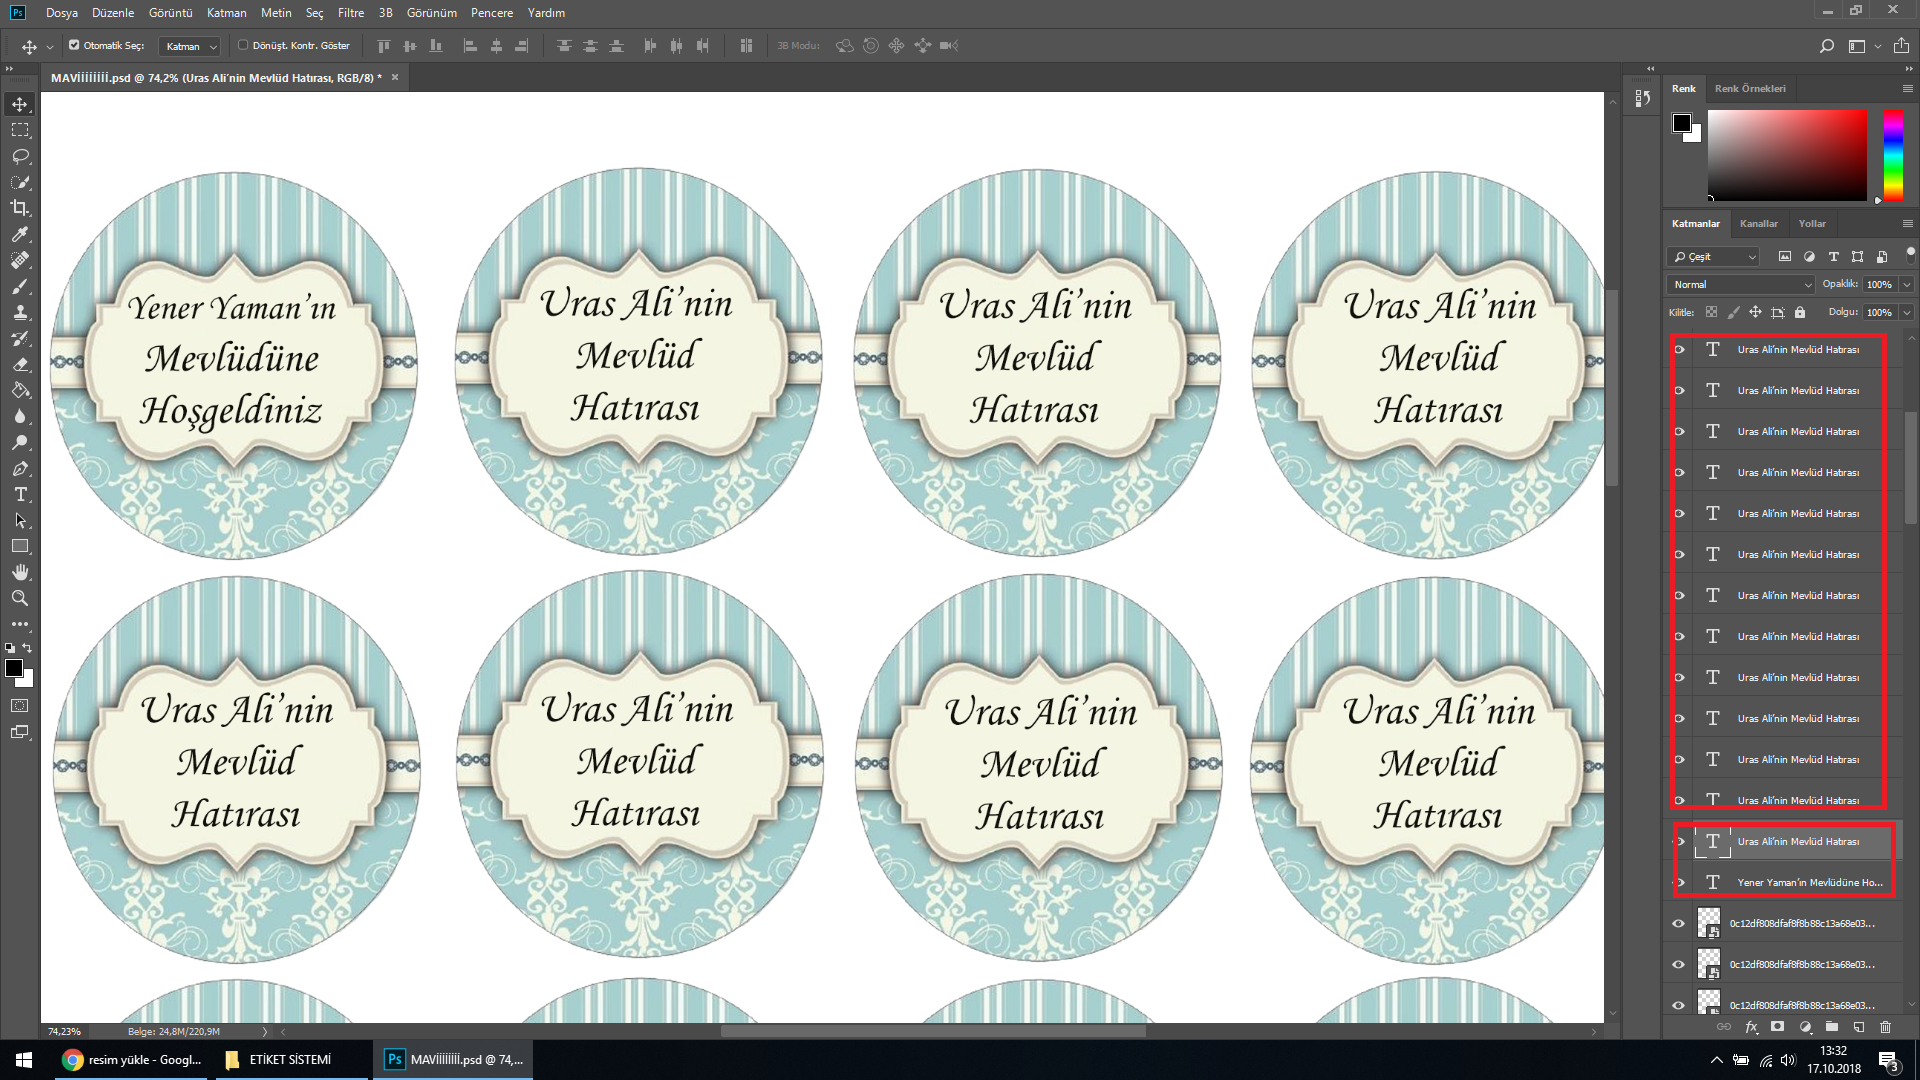The width and height of the screenshot is (1920, 1080).
Task: Hide the Yener Yaman'ın Mevlüdüne text layer
Action: (x=1680, y=882)
